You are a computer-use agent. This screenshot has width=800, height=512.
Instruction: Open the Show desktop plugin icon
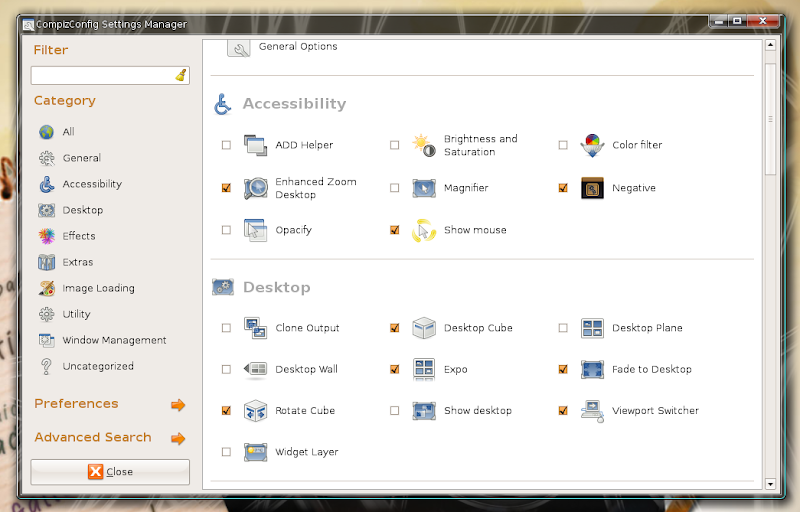tap(423, 411)
